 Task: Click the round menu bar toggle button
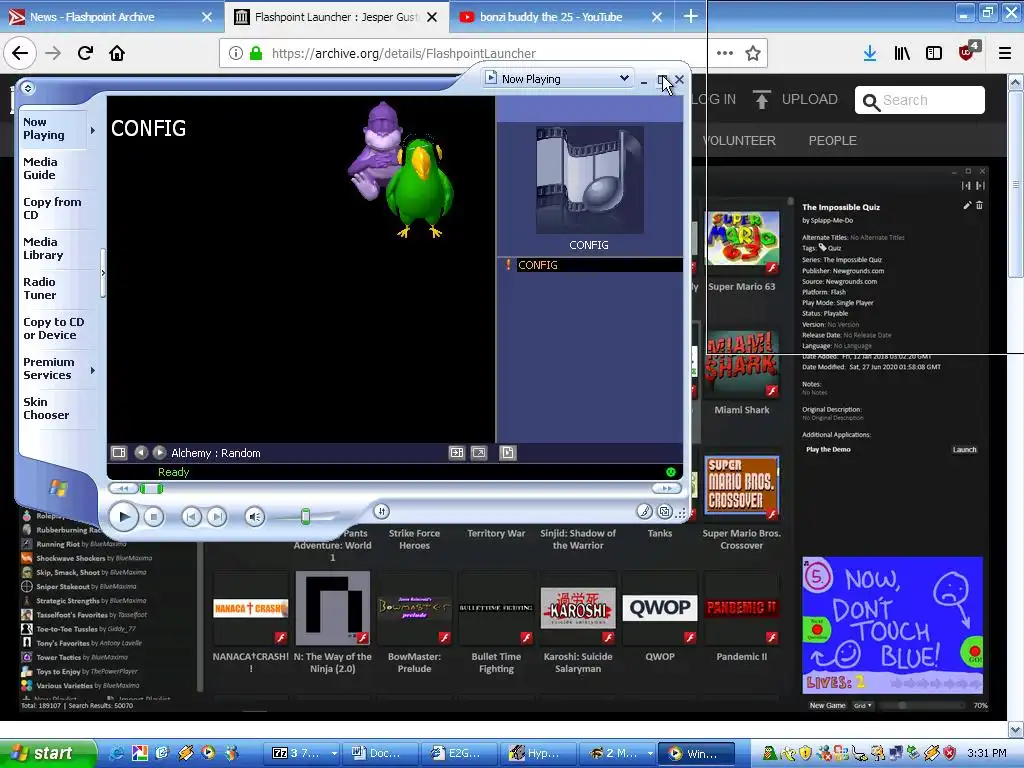(x=27, y=88)
